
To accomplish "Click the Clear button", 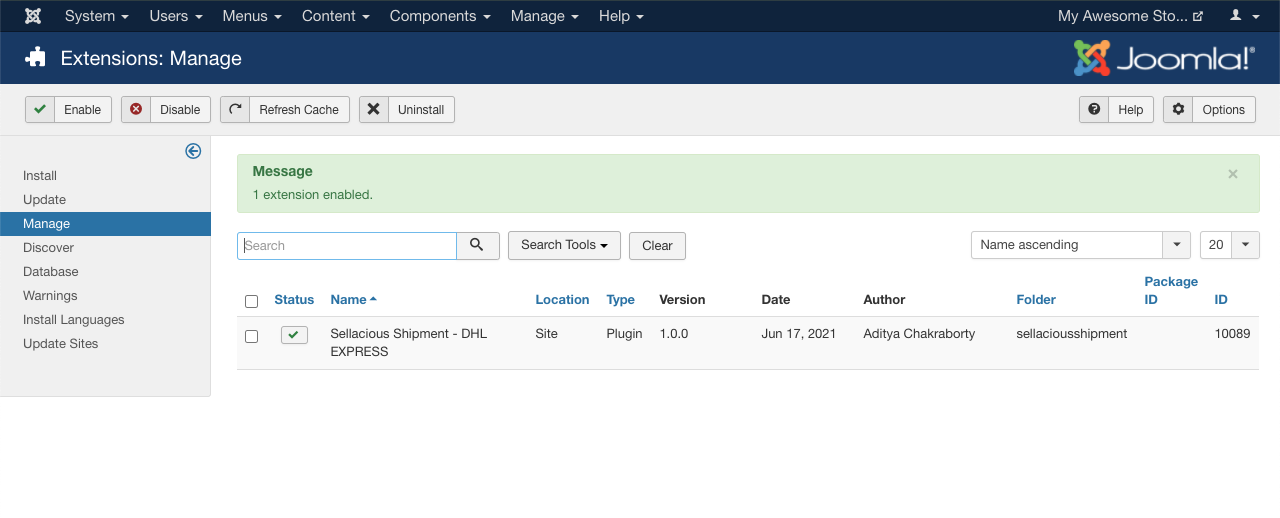I will point(657,246).
